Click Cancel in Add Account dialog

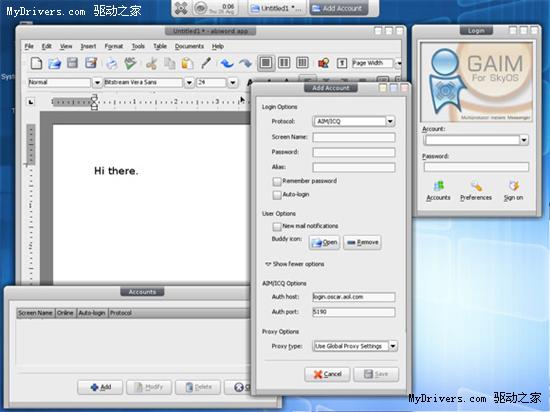tap(327, 374)
